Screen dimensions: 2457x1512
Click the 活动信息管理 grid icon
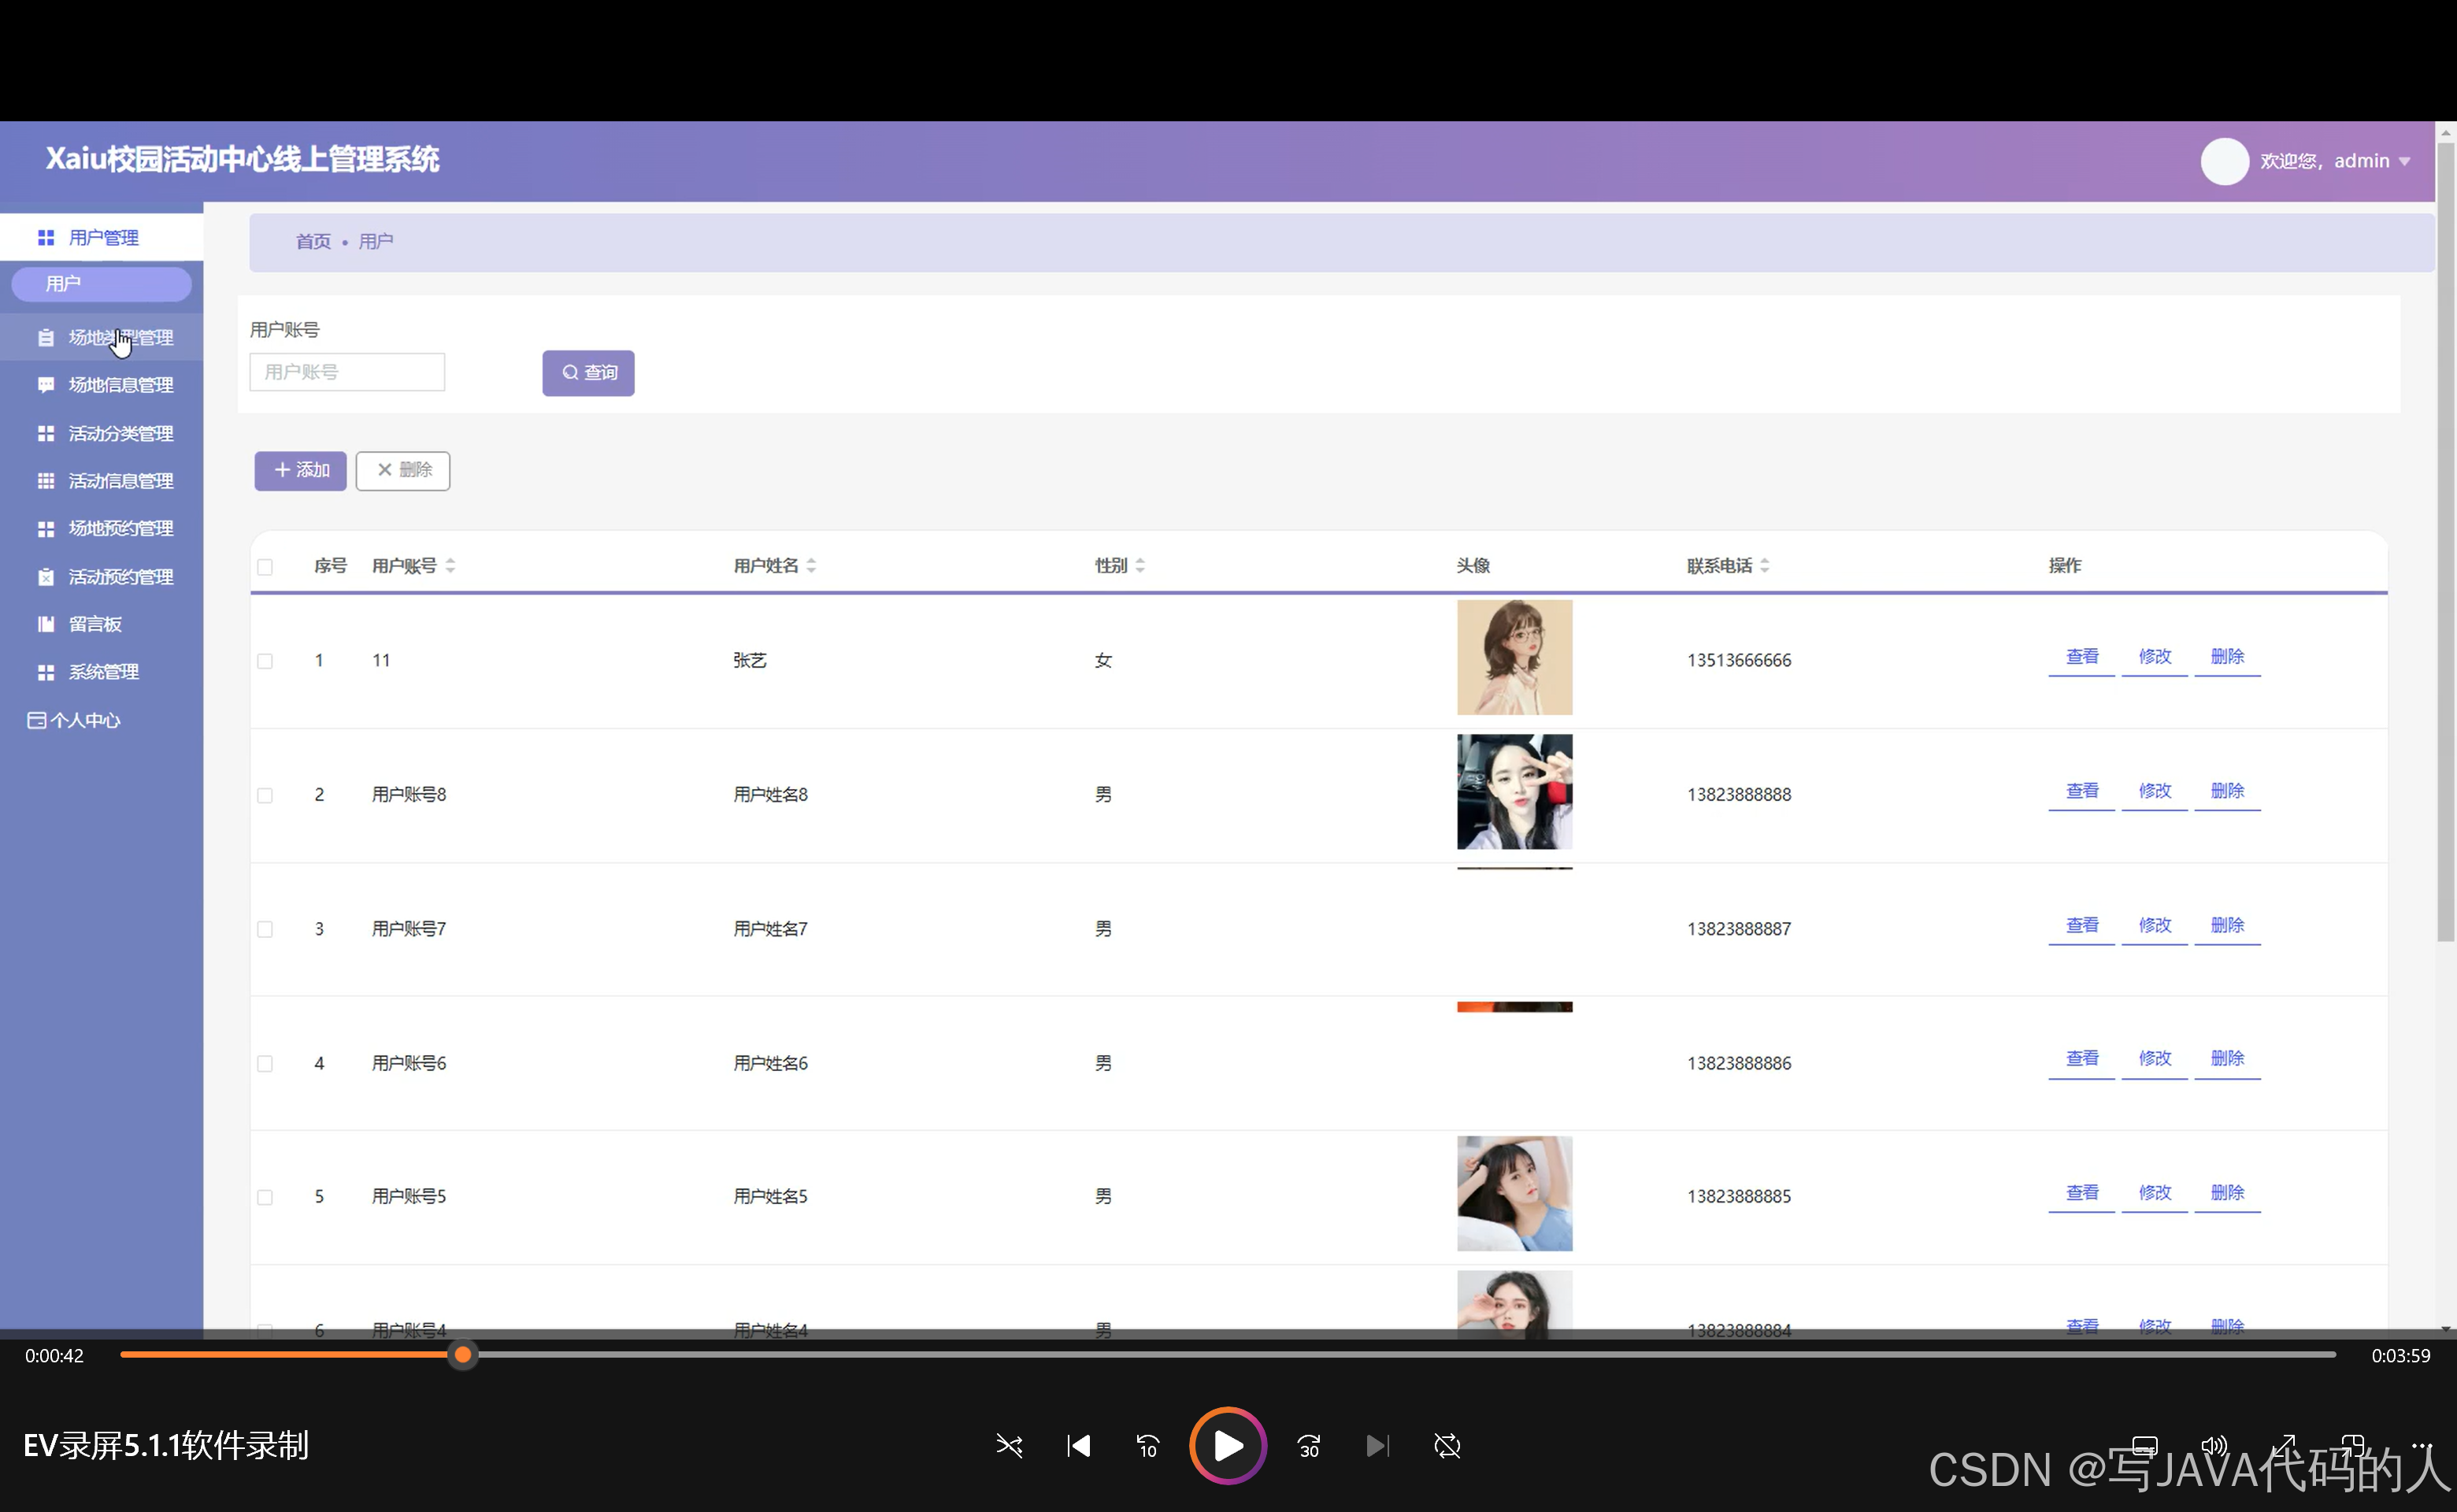tap(46, 481)
